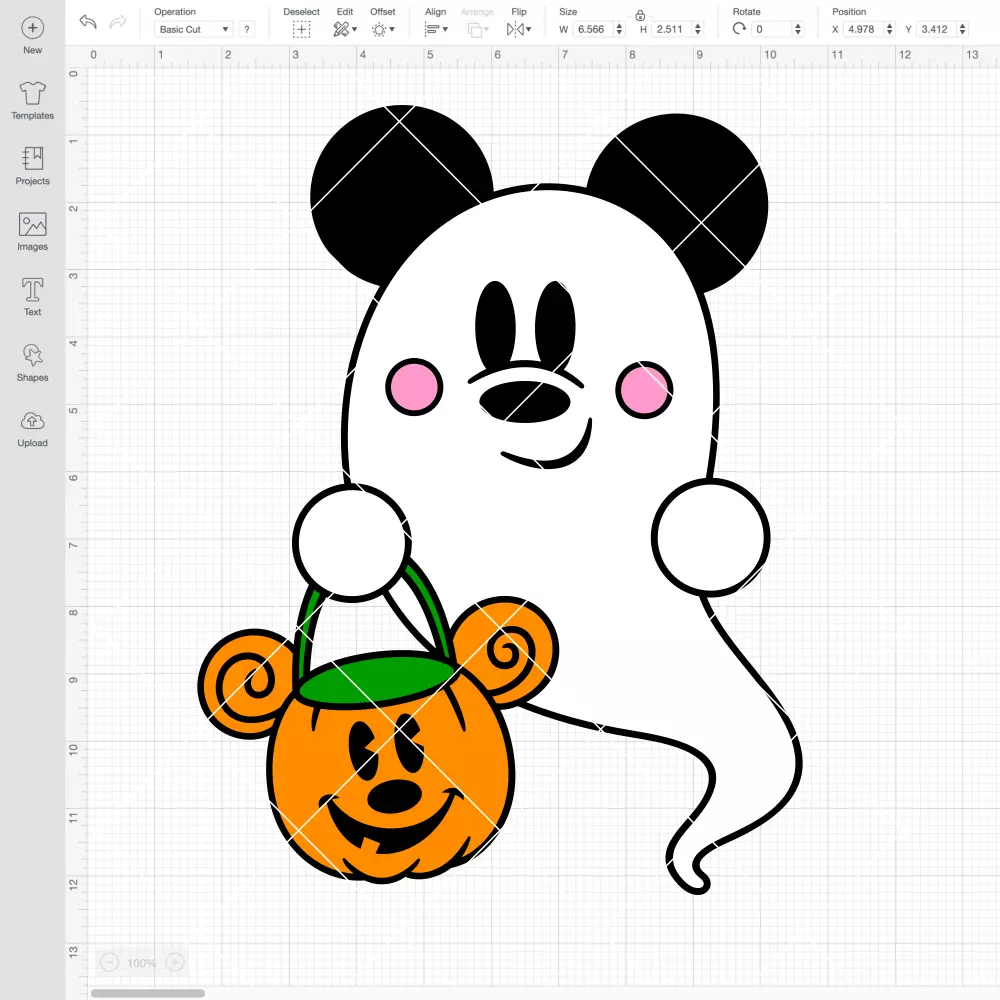Click the X position input field
This screenshot has height=1000, width=1000.
tap(864, 29)
